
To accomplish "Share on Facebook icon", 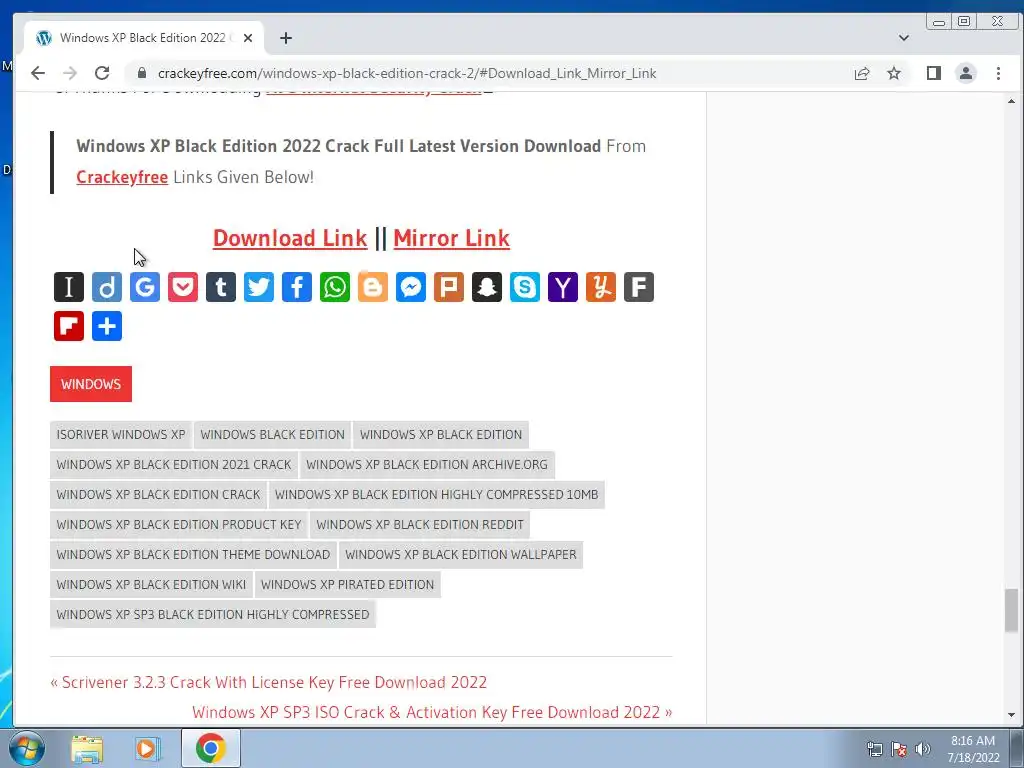I will [296, 287].
